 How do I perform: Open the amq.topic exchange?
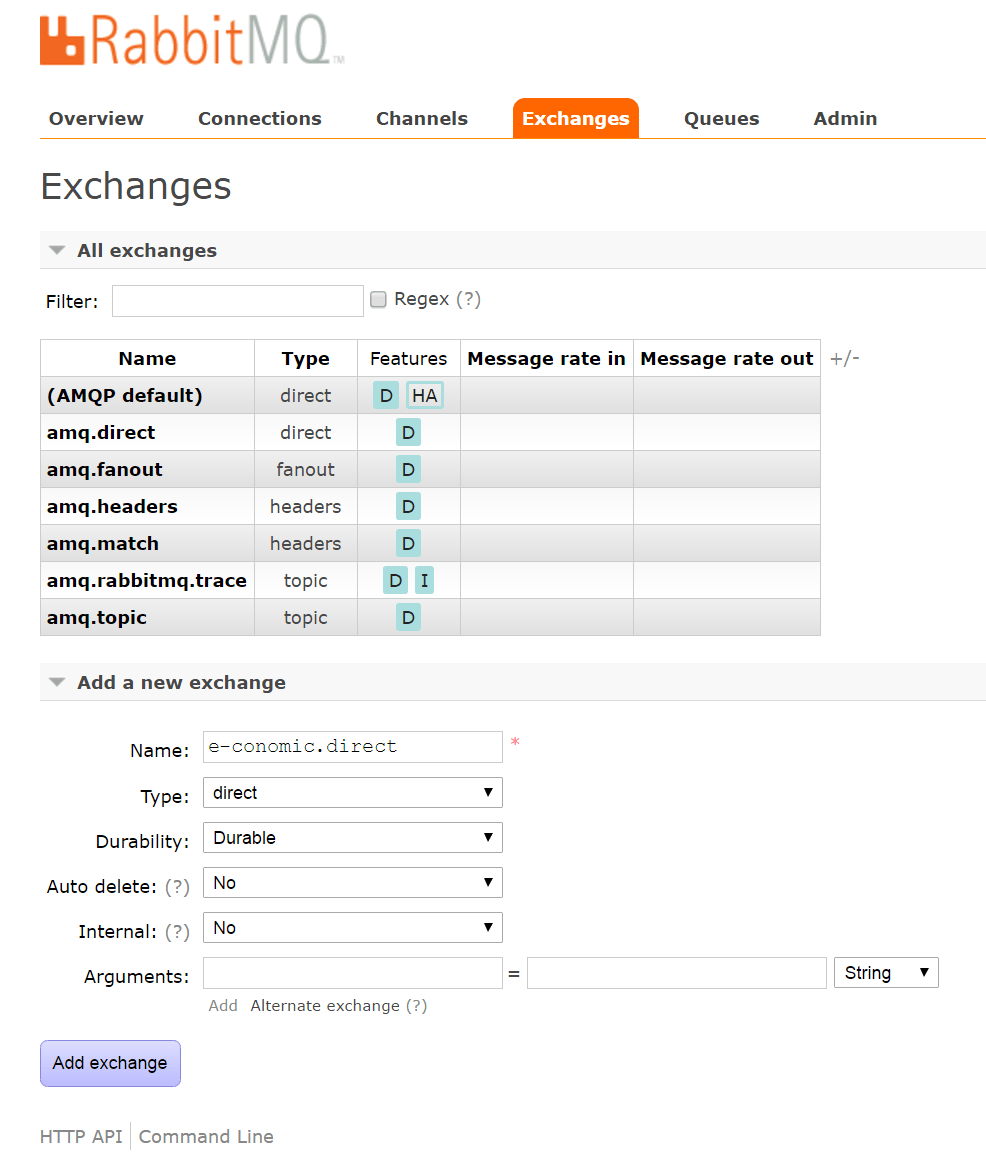tap(96, 618)
